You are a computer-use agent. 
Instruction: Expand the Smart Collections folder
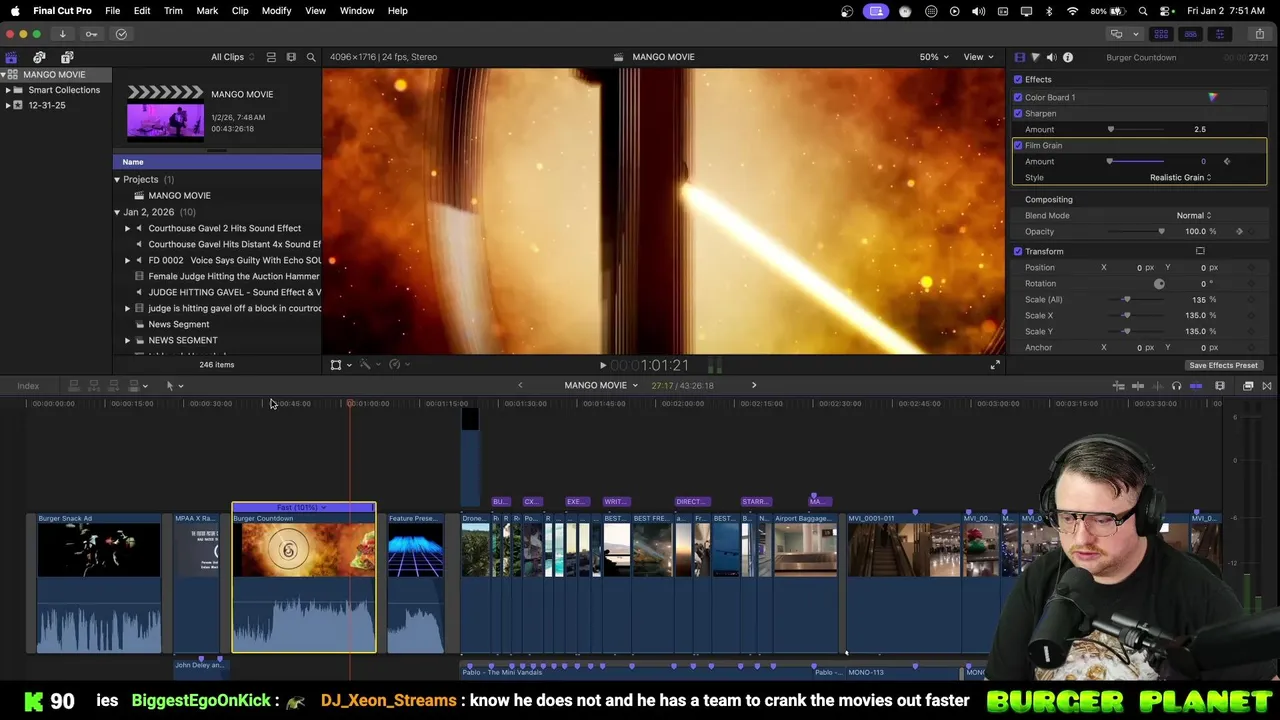tap(8, 90)
